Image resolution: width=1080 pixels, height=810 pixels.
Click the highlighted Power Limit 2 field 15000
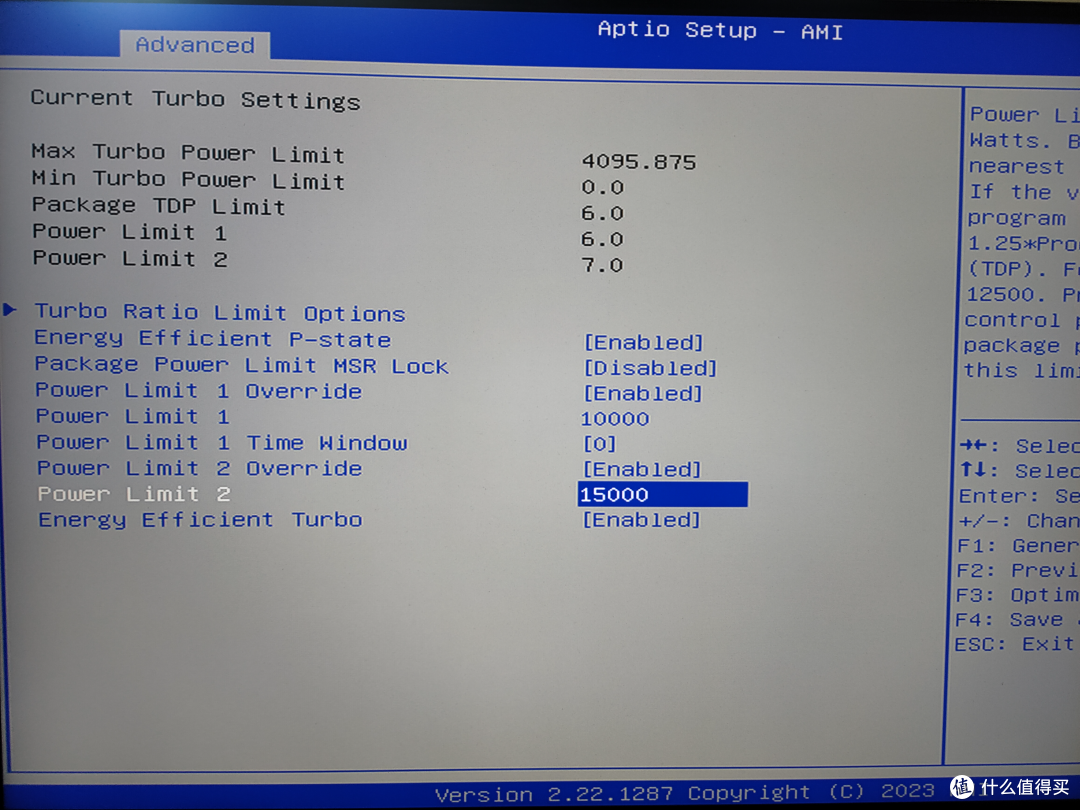click(x=662, y=494)
